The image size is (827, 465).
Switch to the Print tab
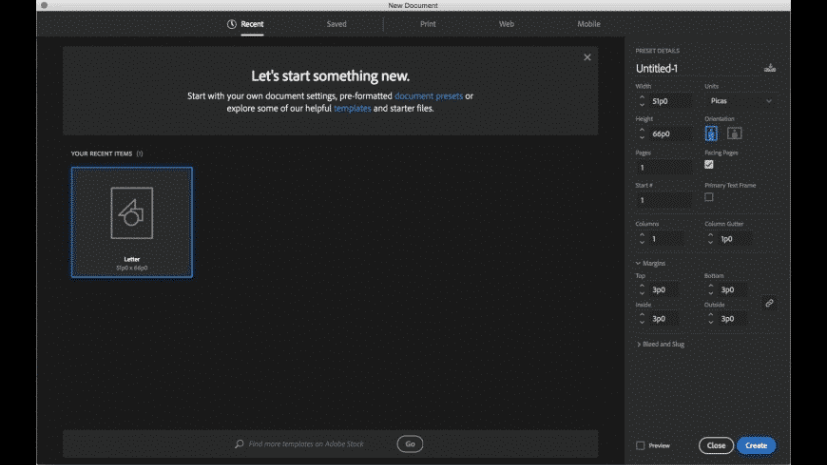pyautogui.click(x=427, y=24)
